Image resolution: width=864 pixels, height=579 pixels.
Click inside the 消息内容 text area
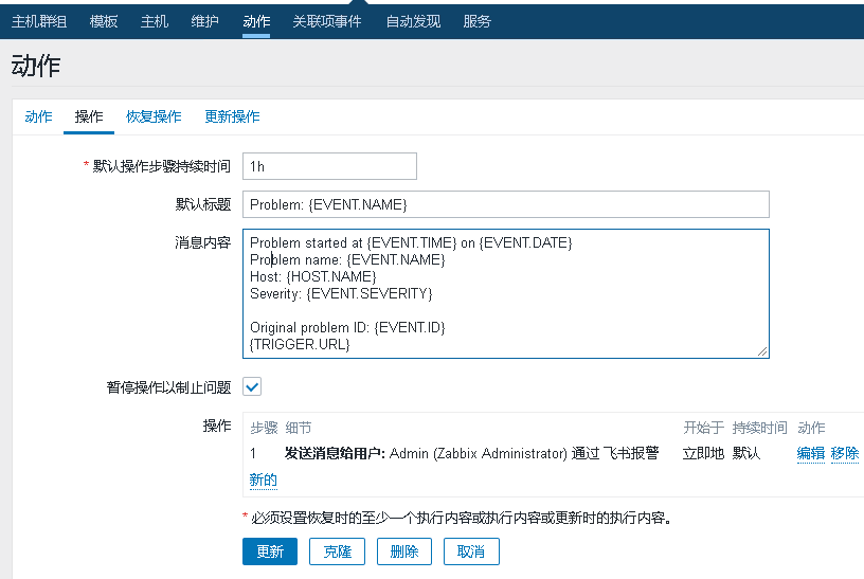coord(505,294)
